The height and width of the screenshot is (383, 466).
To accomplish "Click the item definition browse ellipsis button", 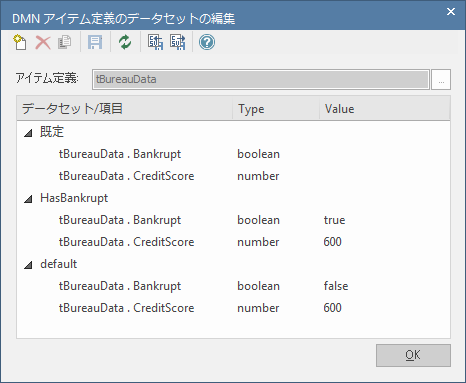I will coord(441,79).
